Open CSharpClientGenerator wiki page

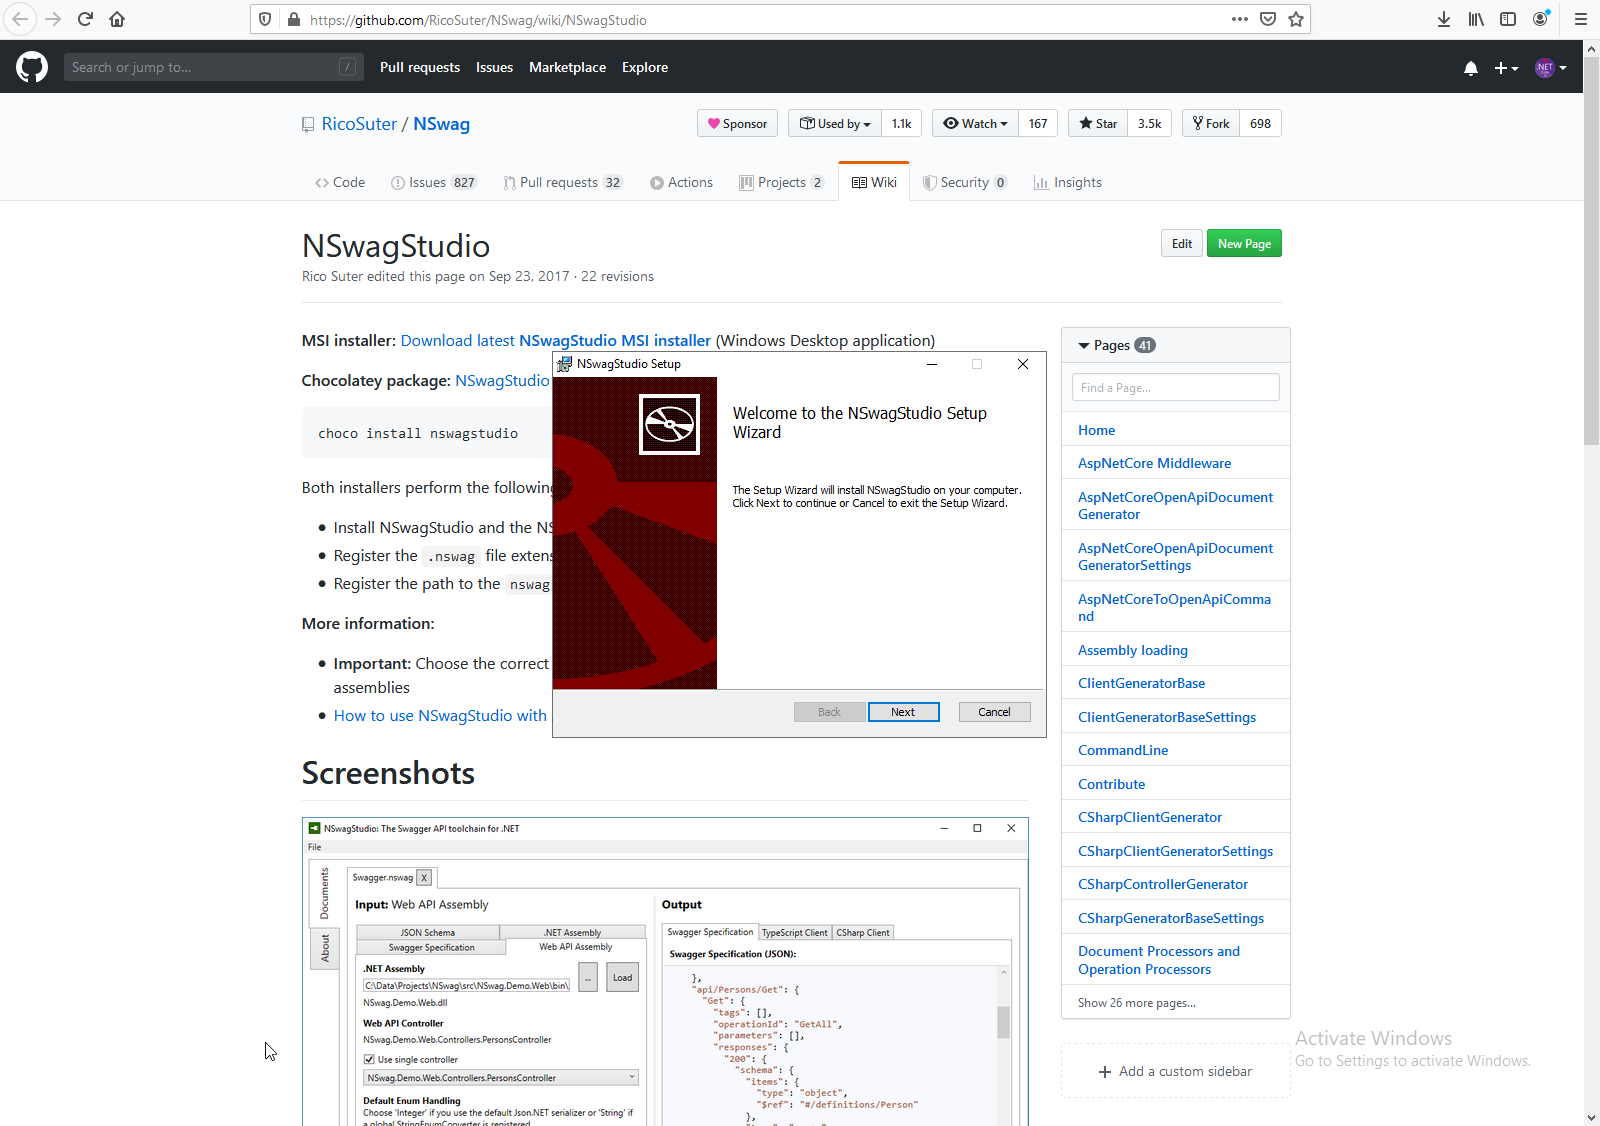(x=1149, y=817)
